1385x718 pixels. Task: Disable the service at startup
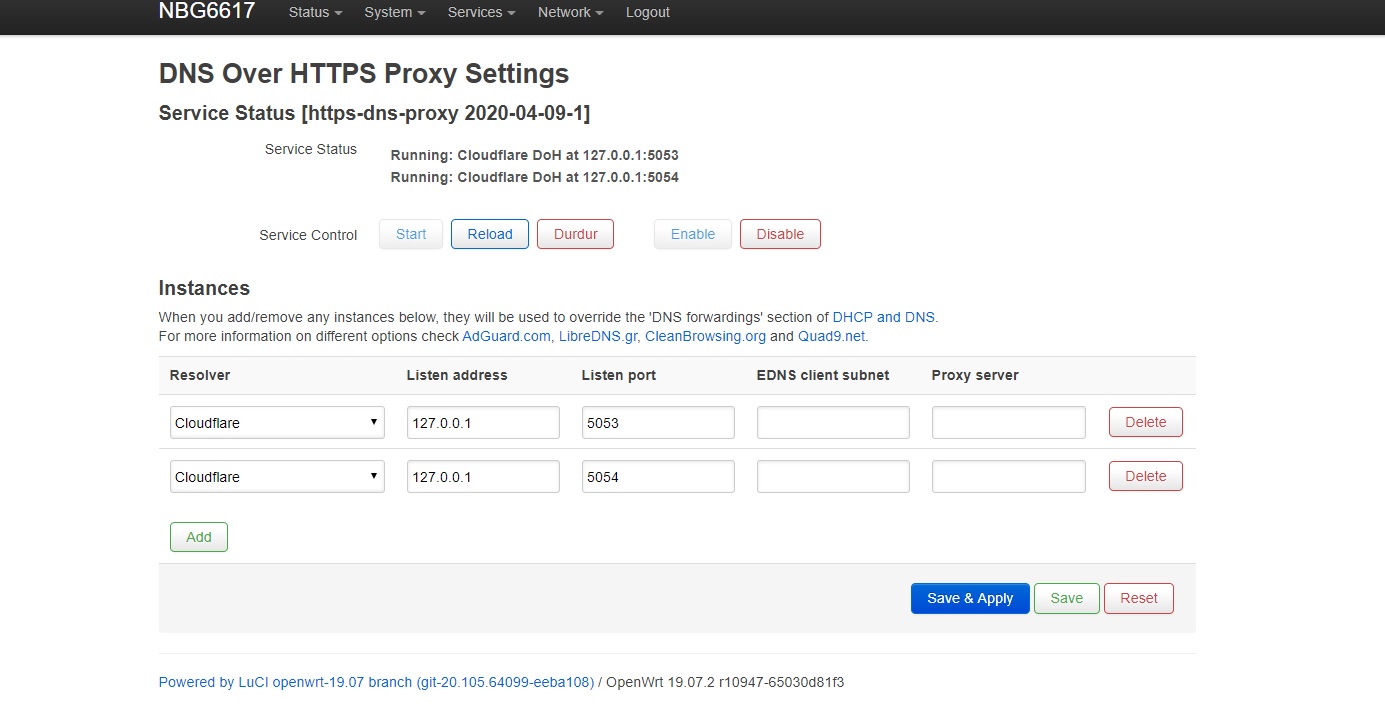pos(780,234)
